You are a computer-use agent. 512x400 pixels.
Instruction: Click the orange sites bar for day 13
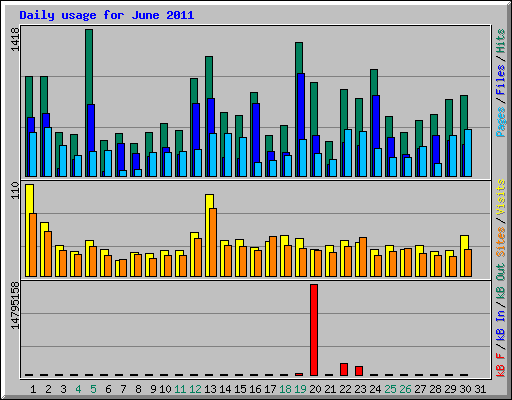[x=213, y=242]
